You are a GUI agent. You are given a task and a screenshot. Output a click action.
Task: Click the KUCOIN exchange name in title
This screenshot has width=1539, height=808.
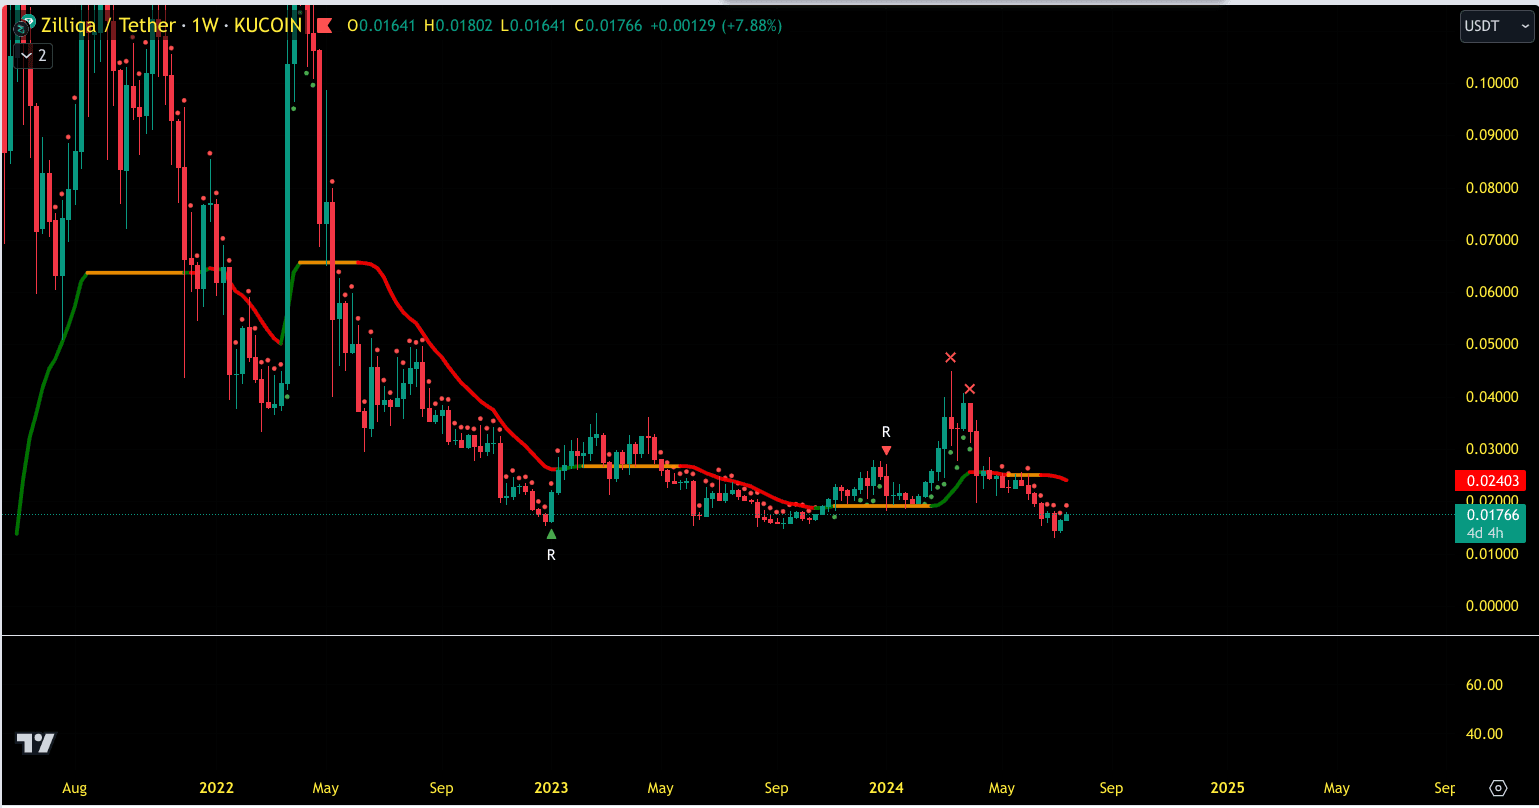click(267, 26)
